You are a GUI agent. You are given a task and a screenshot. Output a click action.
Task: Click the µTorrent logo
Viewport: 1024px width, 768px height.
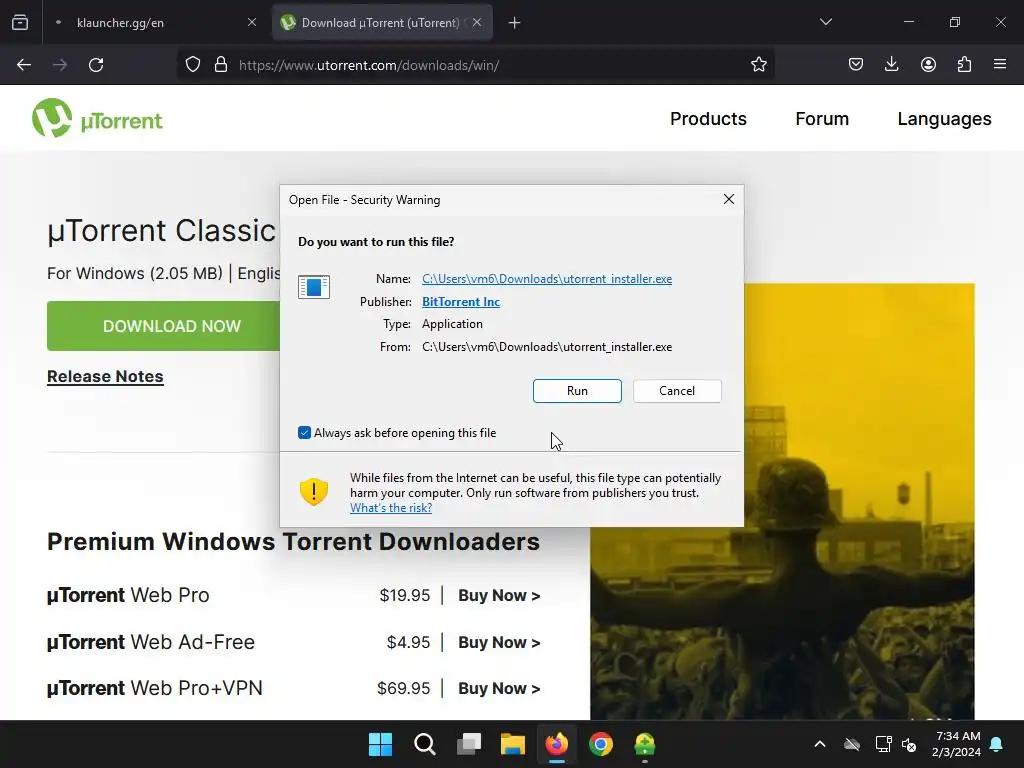[x=97, y=118]
